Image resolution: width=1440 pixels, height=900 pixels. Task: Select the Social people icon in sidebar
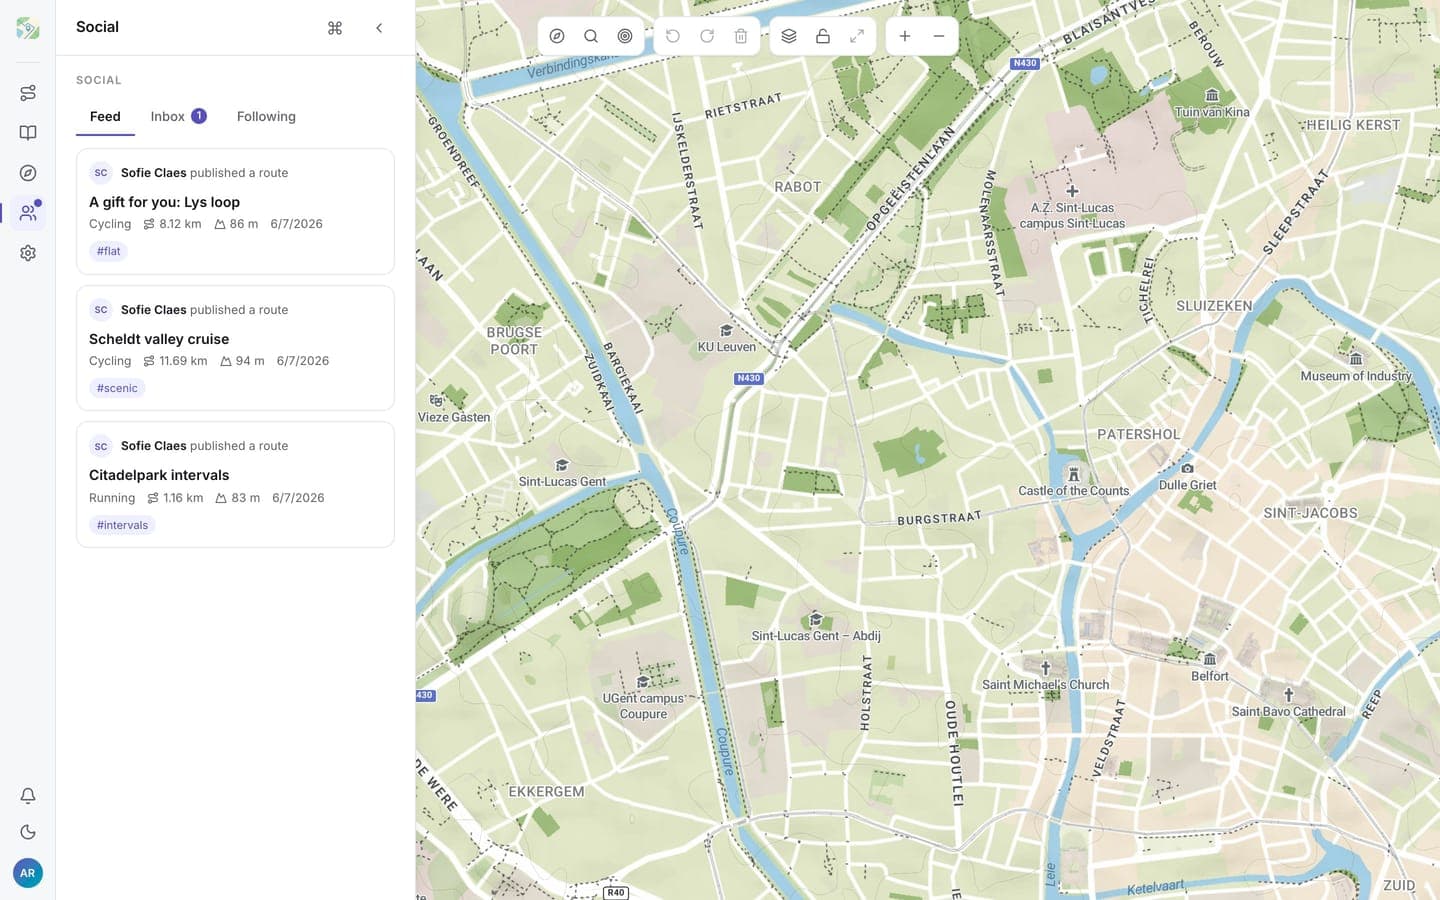pos(28,213)
